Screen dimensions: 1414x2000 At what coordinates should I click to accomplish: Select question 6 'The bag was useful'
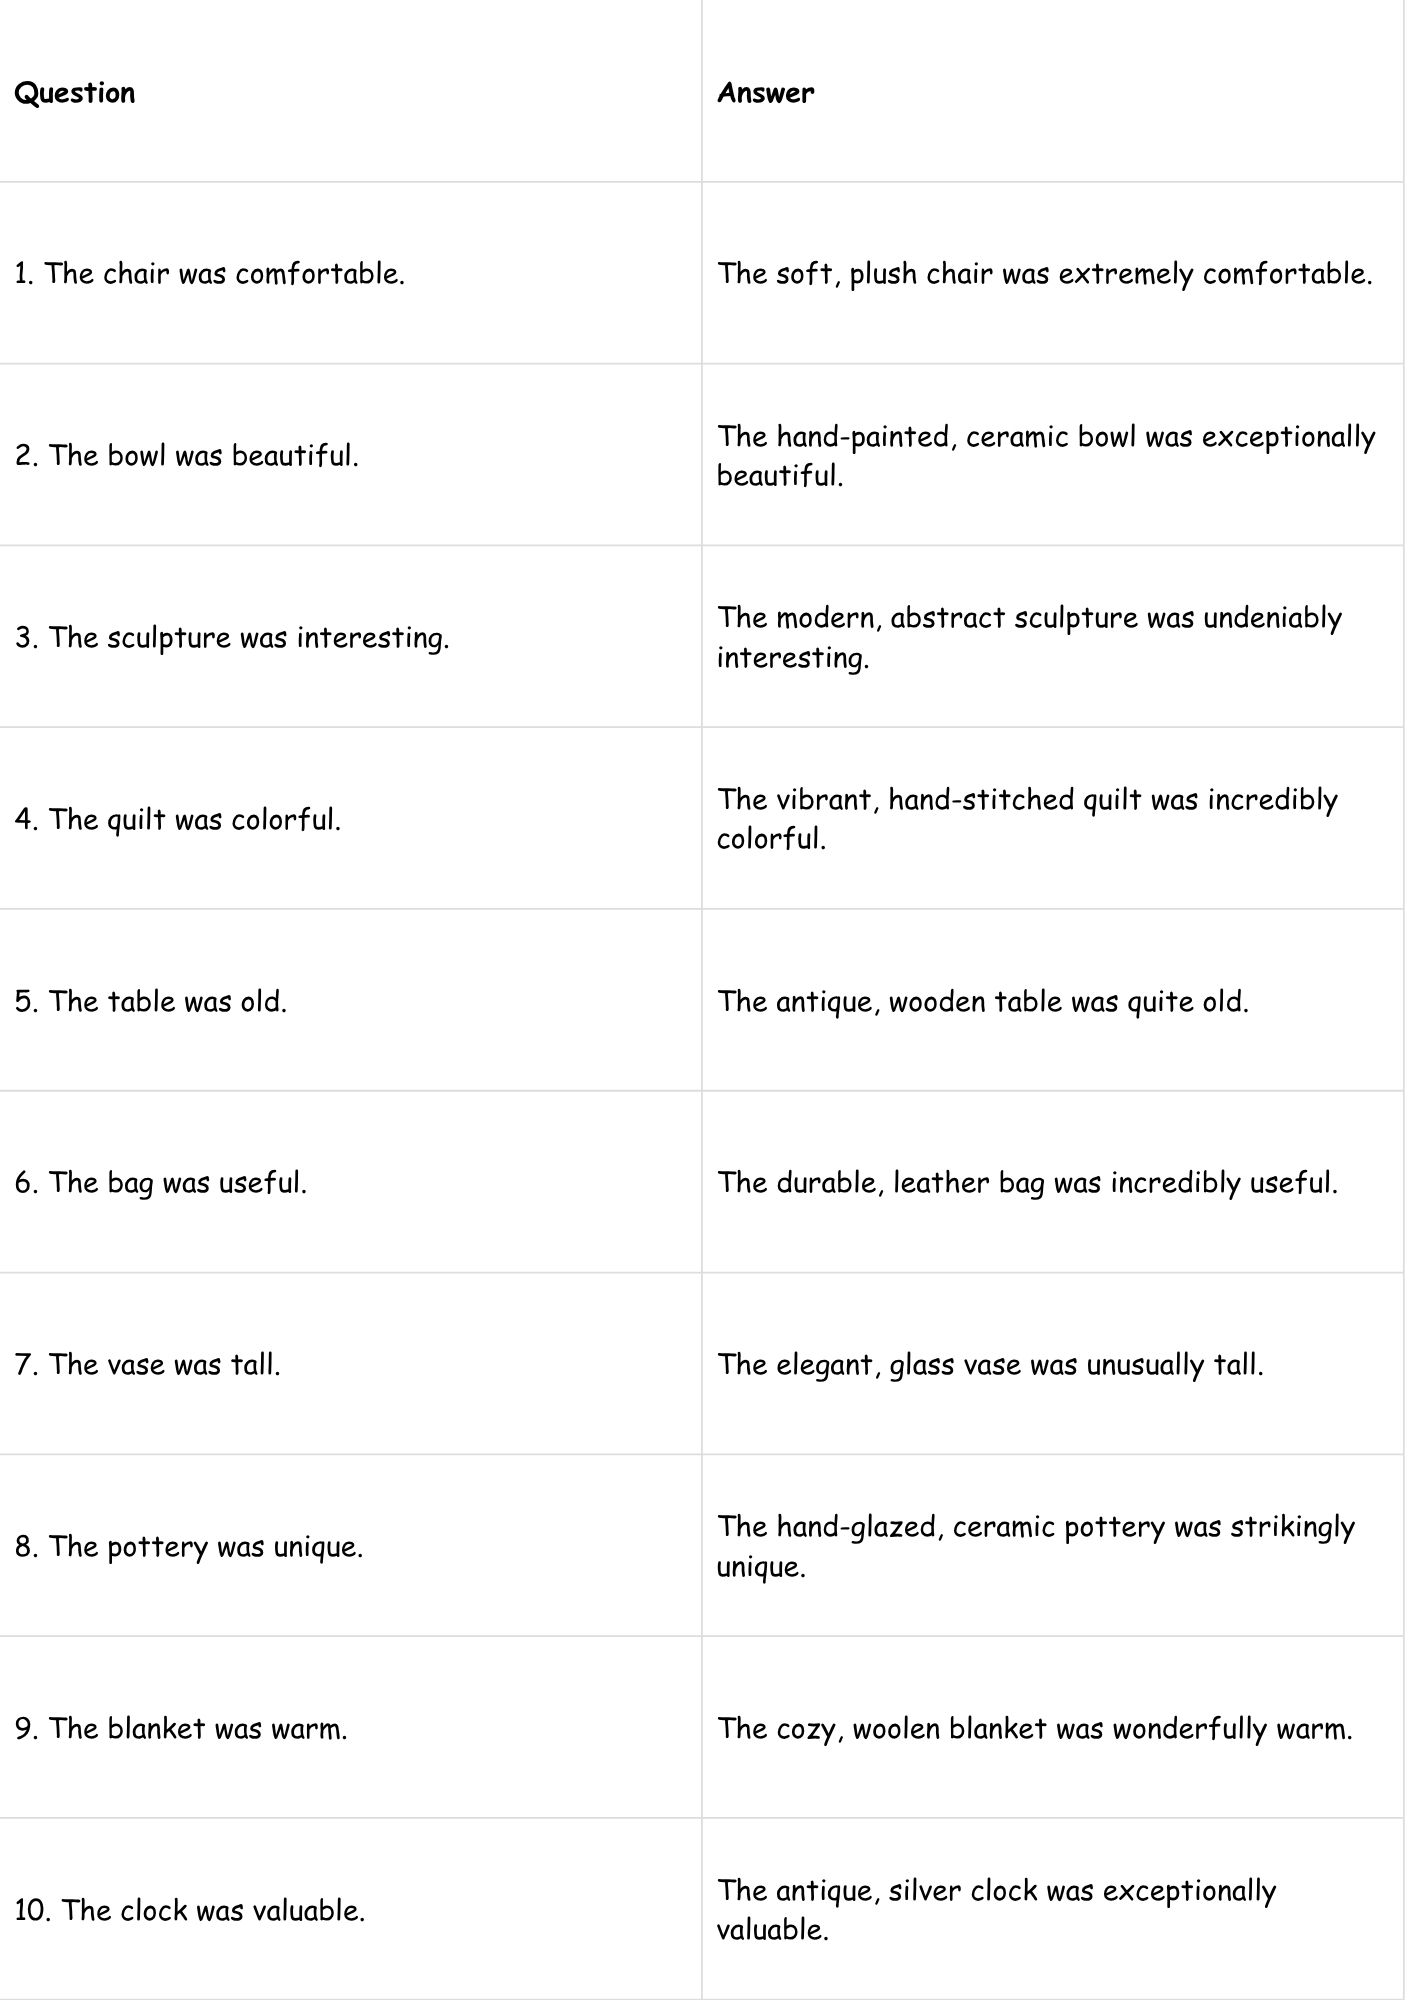tap(161, 1183)
